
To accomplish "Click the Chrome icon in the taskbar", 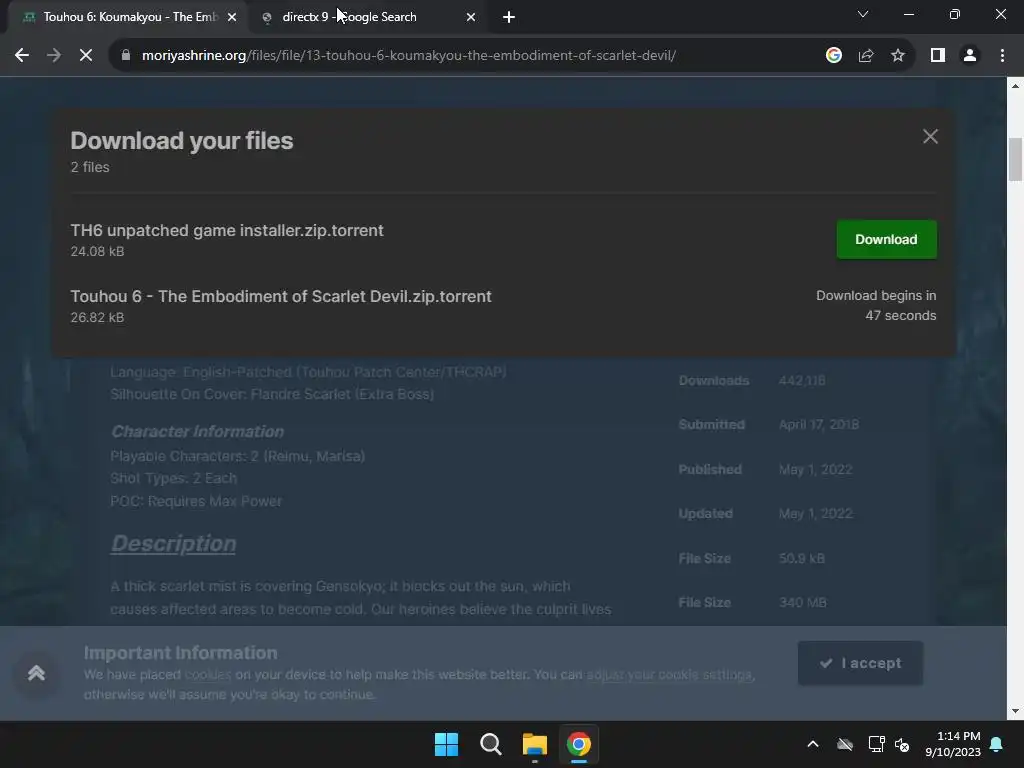I will tap(579, 744).
